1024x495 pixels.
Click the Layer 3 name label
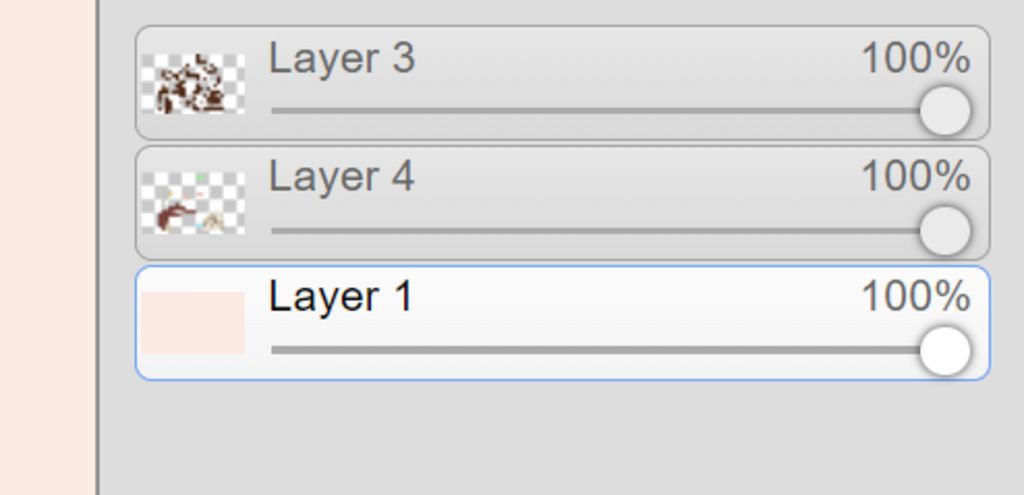tap(342, 59)
